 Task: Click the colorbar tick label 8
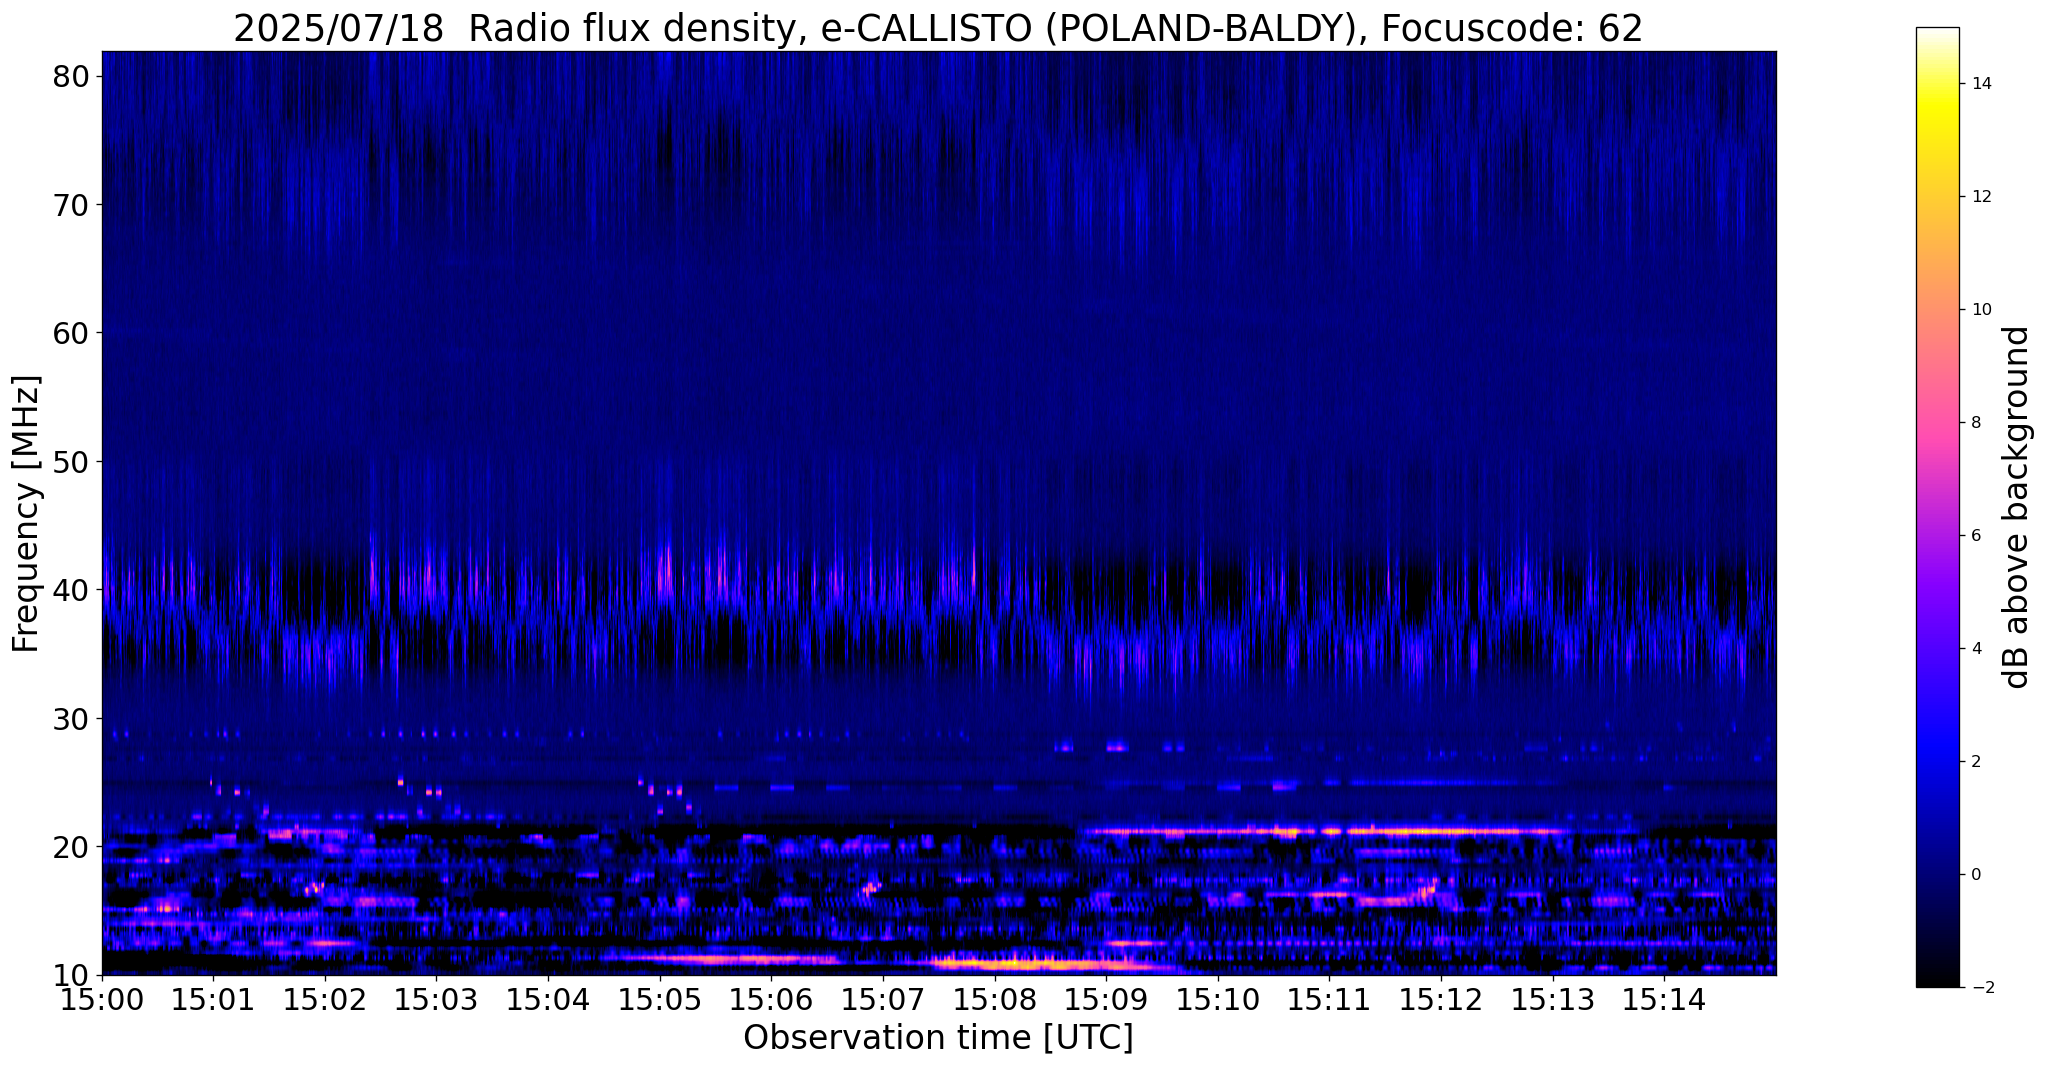[x=1976, y=422]
